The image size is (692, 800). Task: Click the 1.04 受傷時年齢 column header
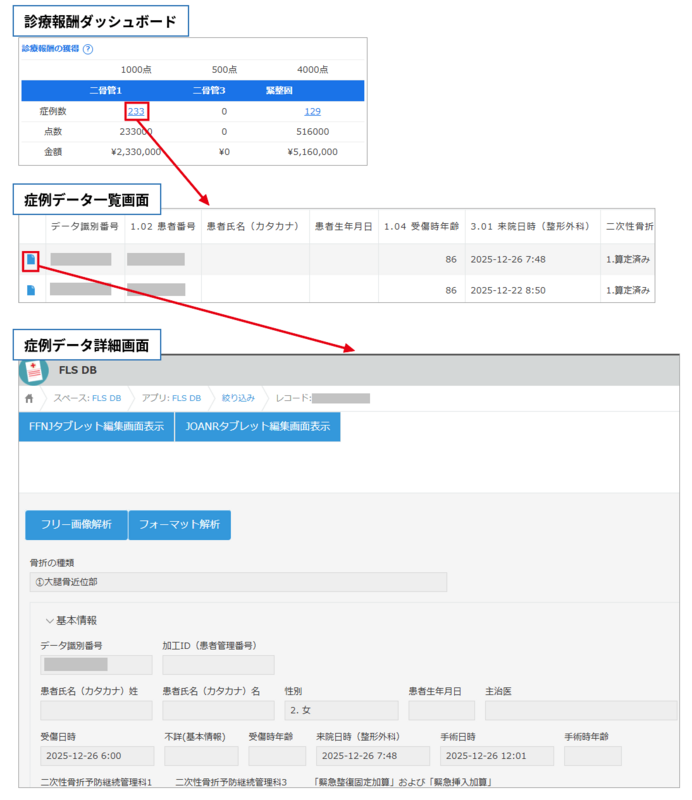(422, 226)
